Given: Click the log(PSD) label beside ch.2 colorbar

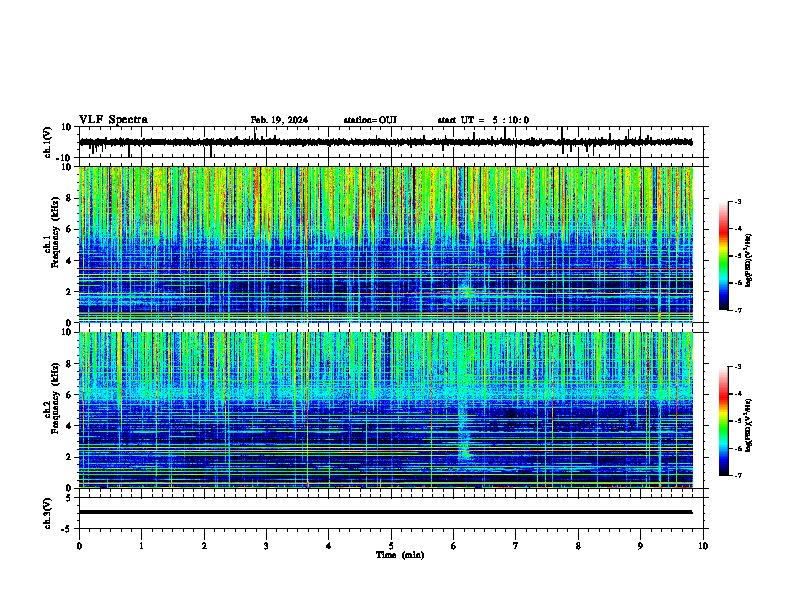Looking at the screenshot, I should (748, 425).
